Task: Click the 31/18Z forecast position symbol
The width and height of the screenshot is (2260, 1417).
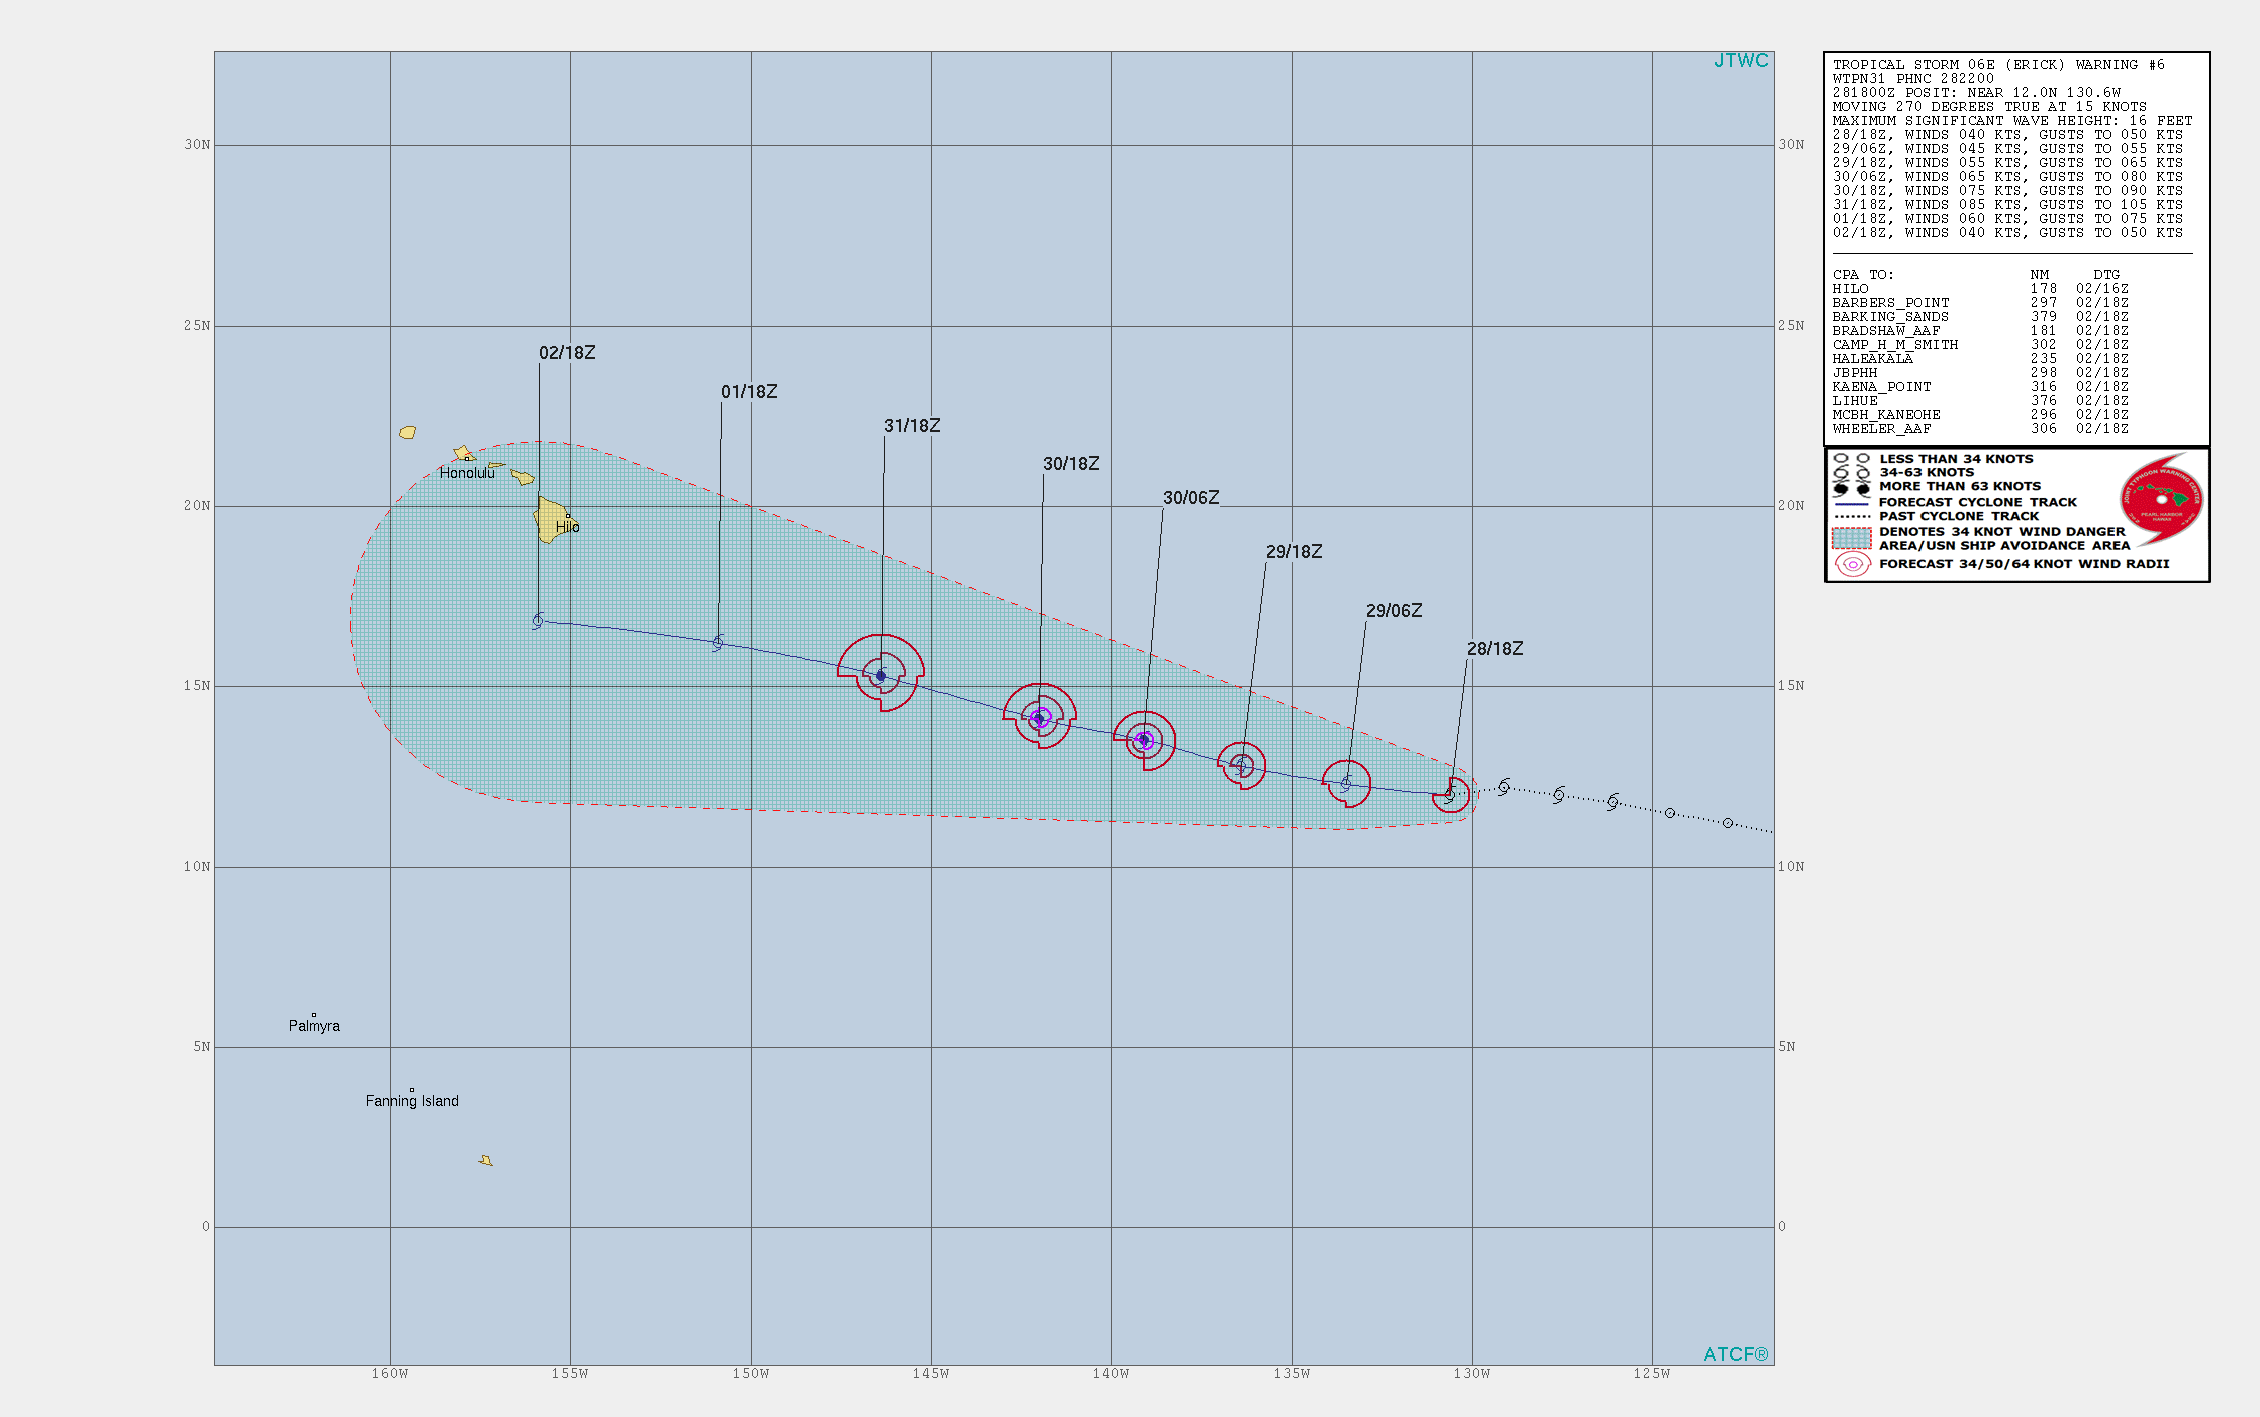Action: tap(881, 676)
